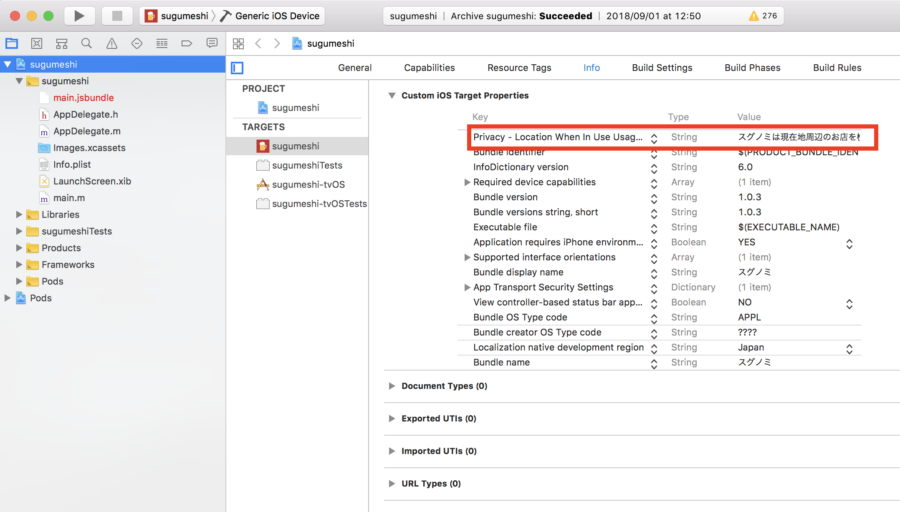Expand the sugumeshiTests folder
This screenshot has width=900, height=512.
point(19,231)
